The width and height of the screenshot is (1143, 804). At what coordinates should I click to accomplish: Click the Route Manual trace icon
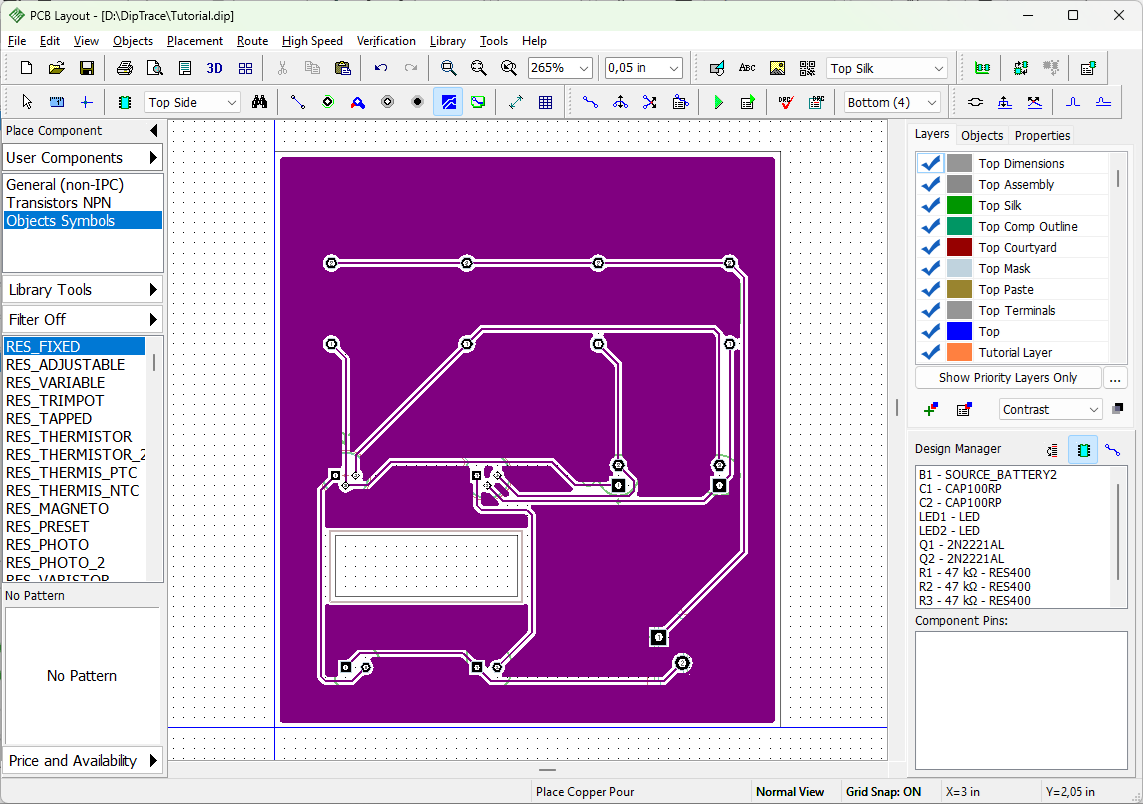pyautogui.click(x=590, y=102)
